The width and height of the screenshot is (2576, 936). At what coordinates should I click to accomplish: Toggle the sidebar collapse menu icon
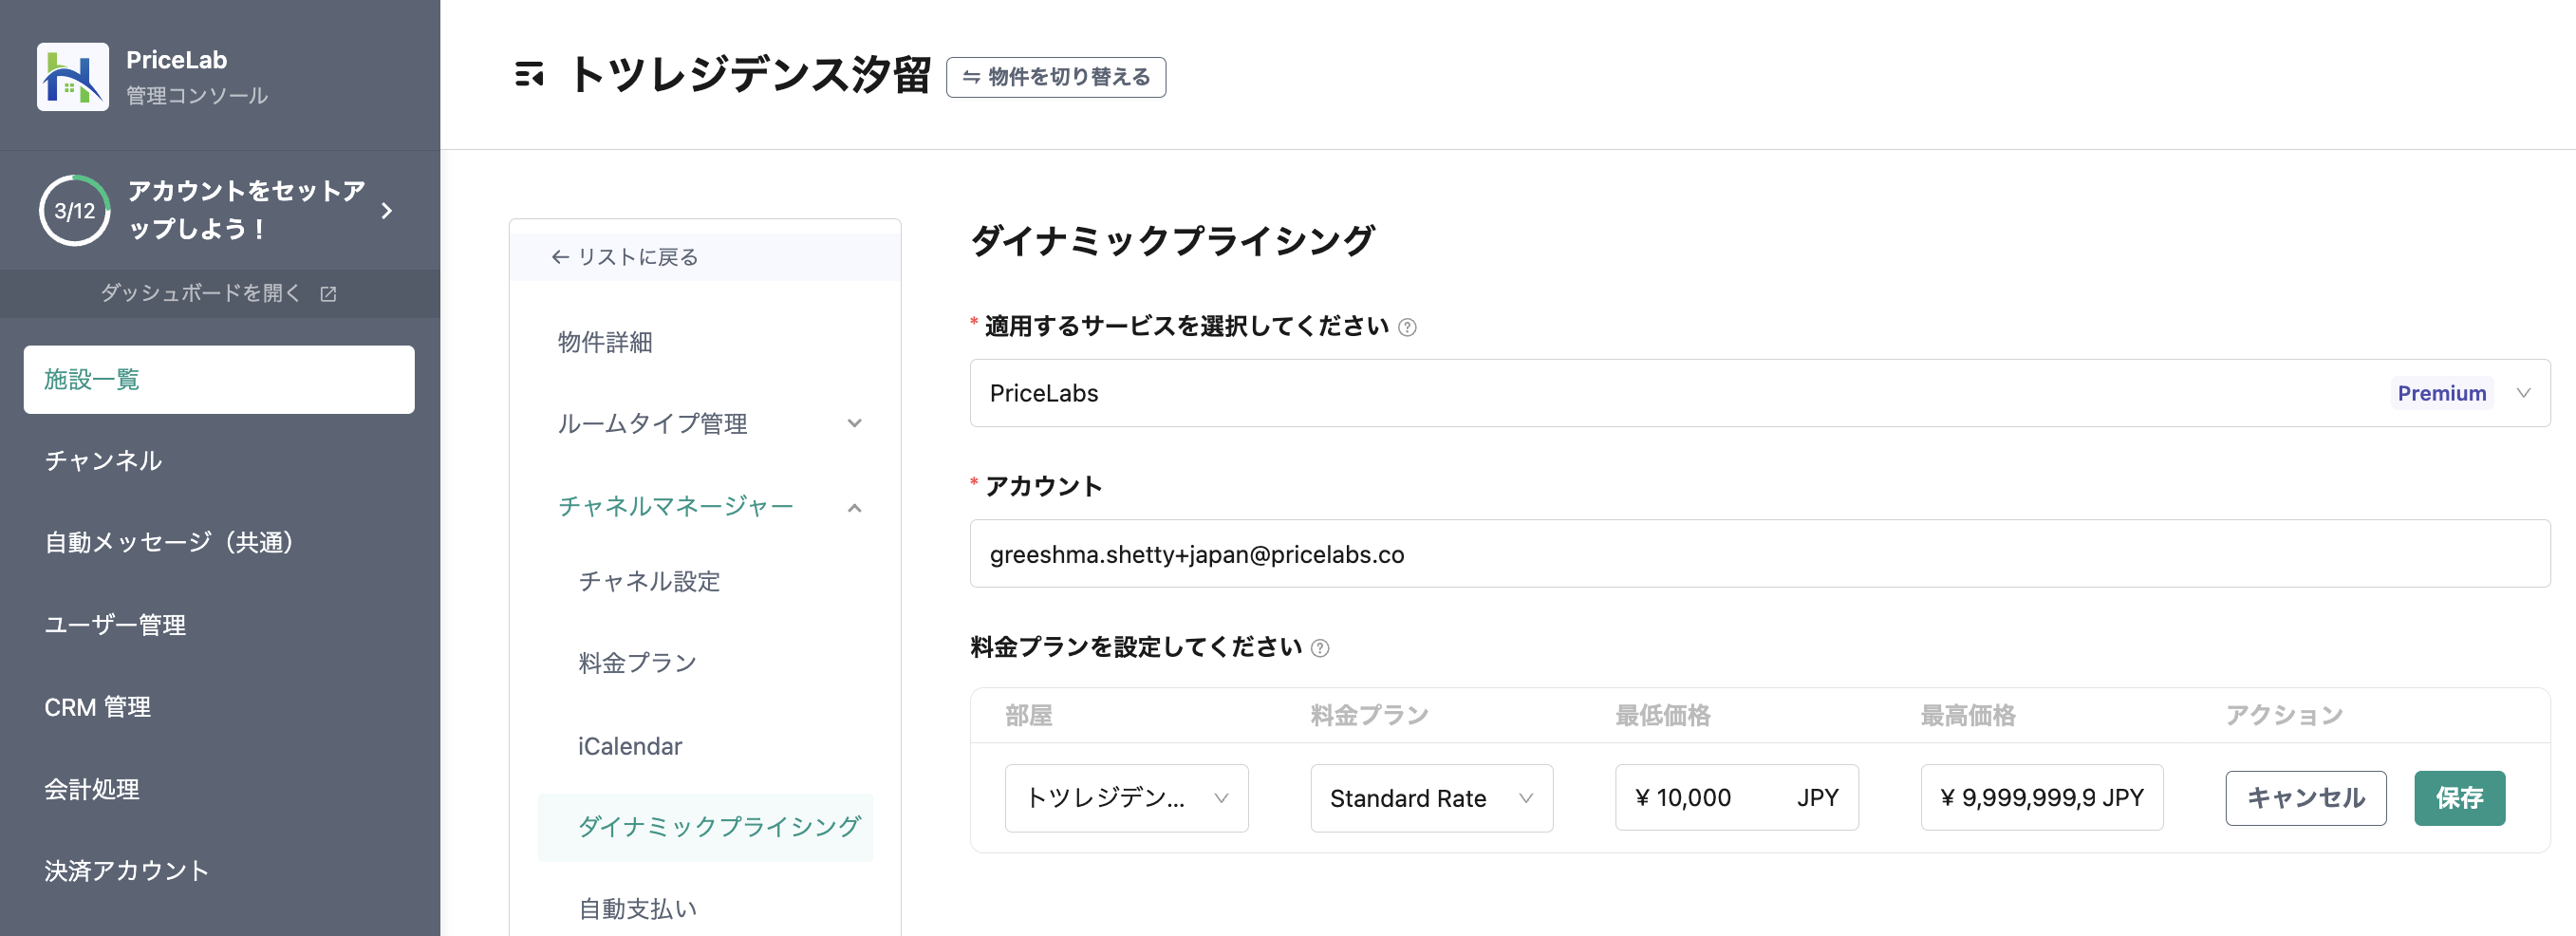point(529,75)
